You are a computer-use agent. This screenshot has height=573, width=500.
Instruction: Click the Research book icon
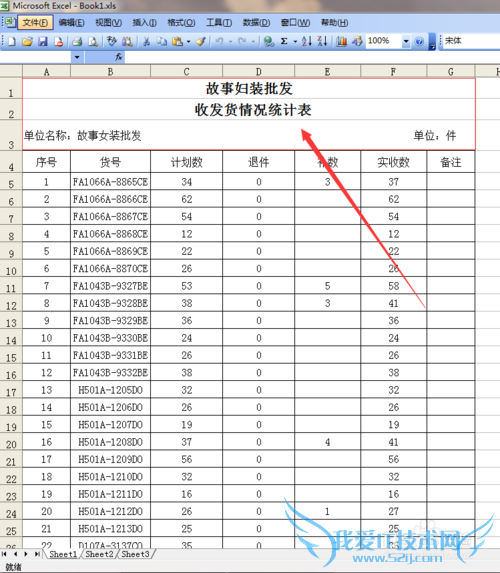[127, 41]
